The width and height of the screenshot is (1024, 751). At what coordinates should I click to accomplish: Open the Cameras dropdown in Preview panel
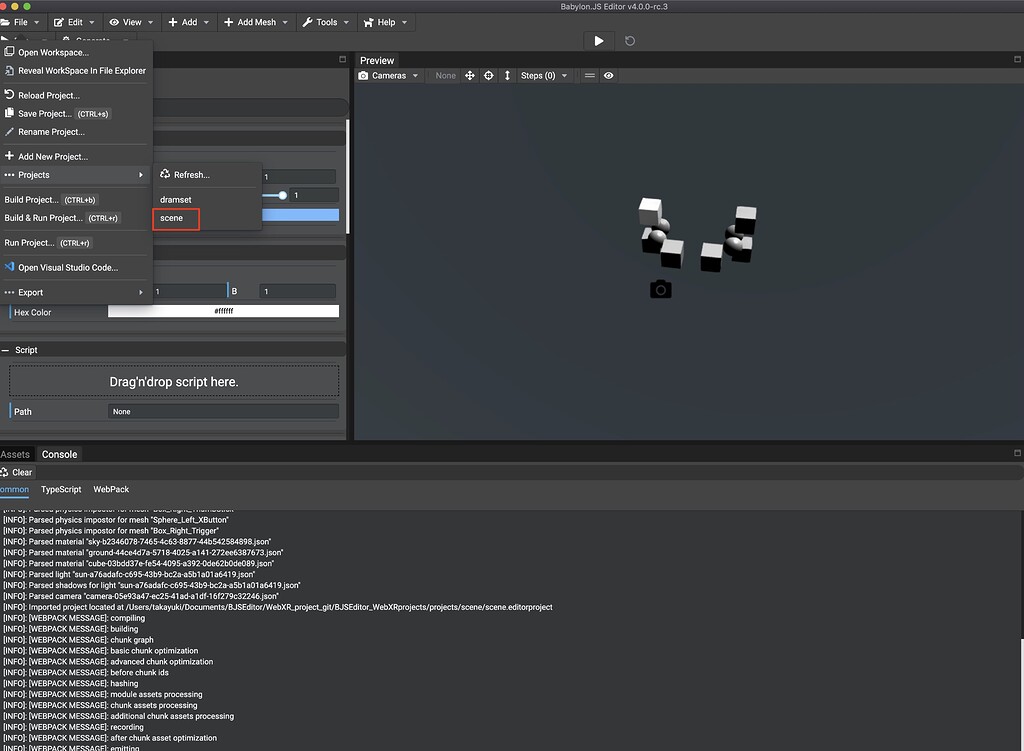390,75
